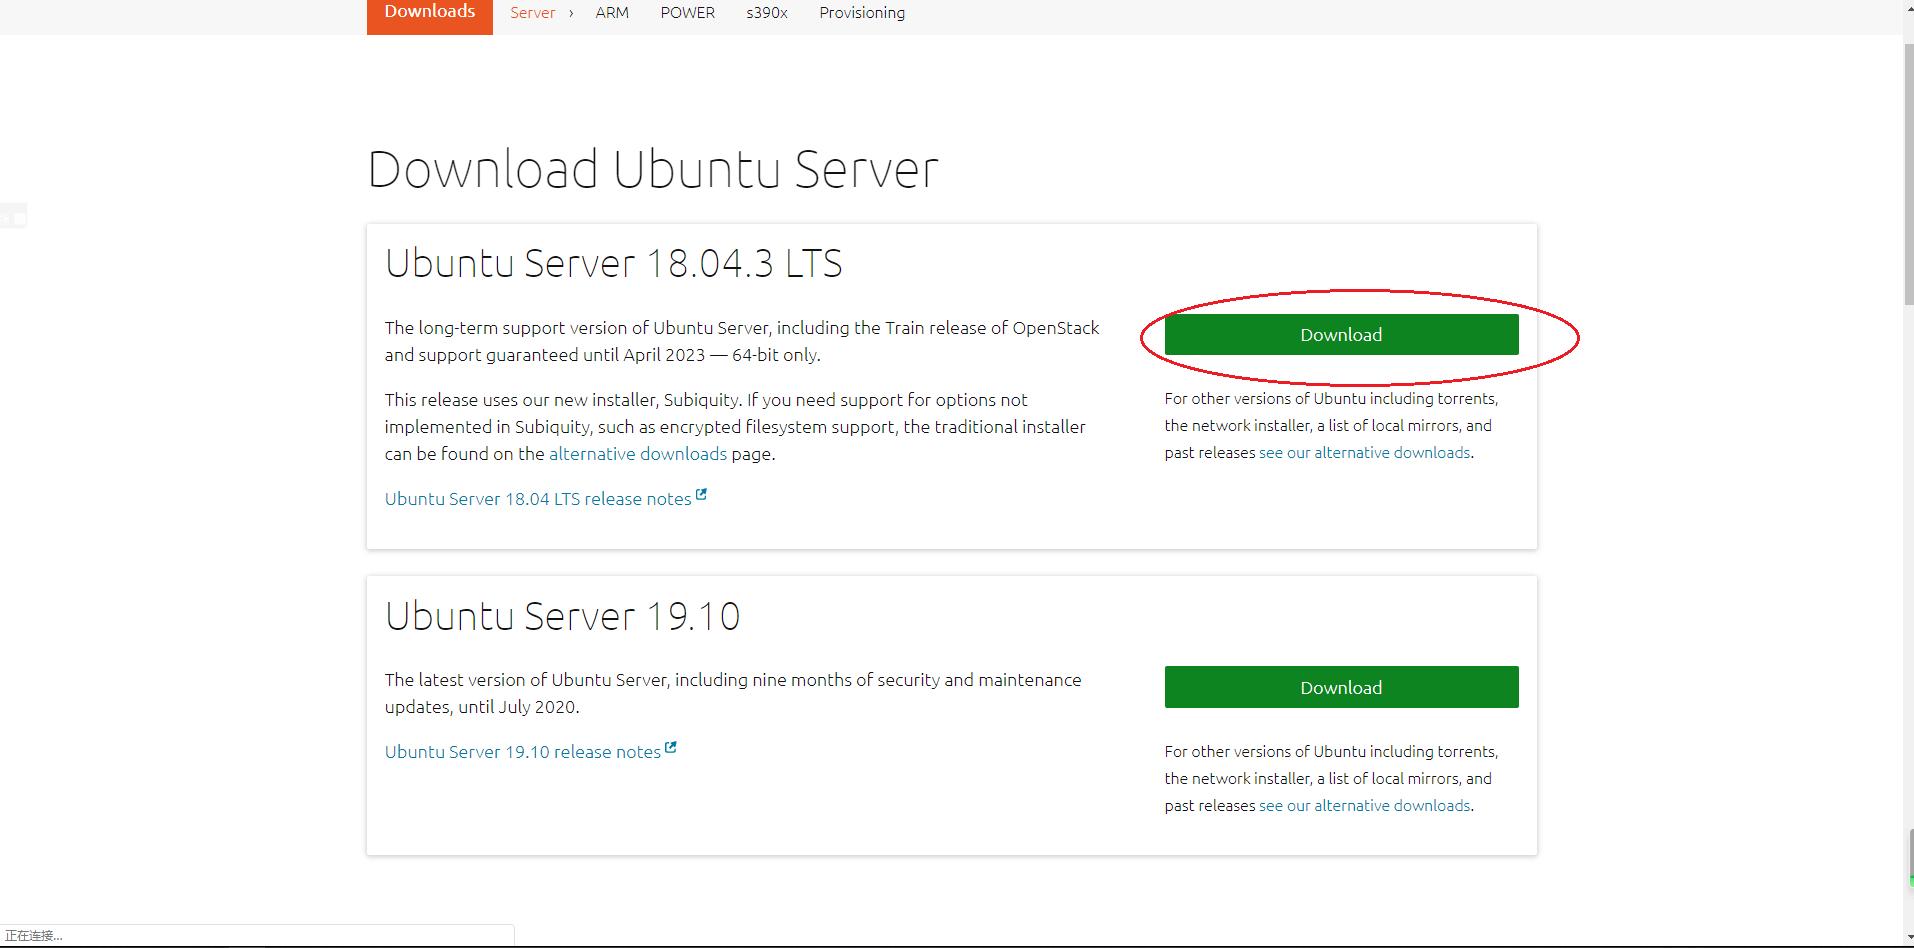The width and height of the screenshot is (1914, 948).
Task: Download Ubuntu Server 18.04.3 LTS
Action: pyautogui.click(x=1340, y=334)
